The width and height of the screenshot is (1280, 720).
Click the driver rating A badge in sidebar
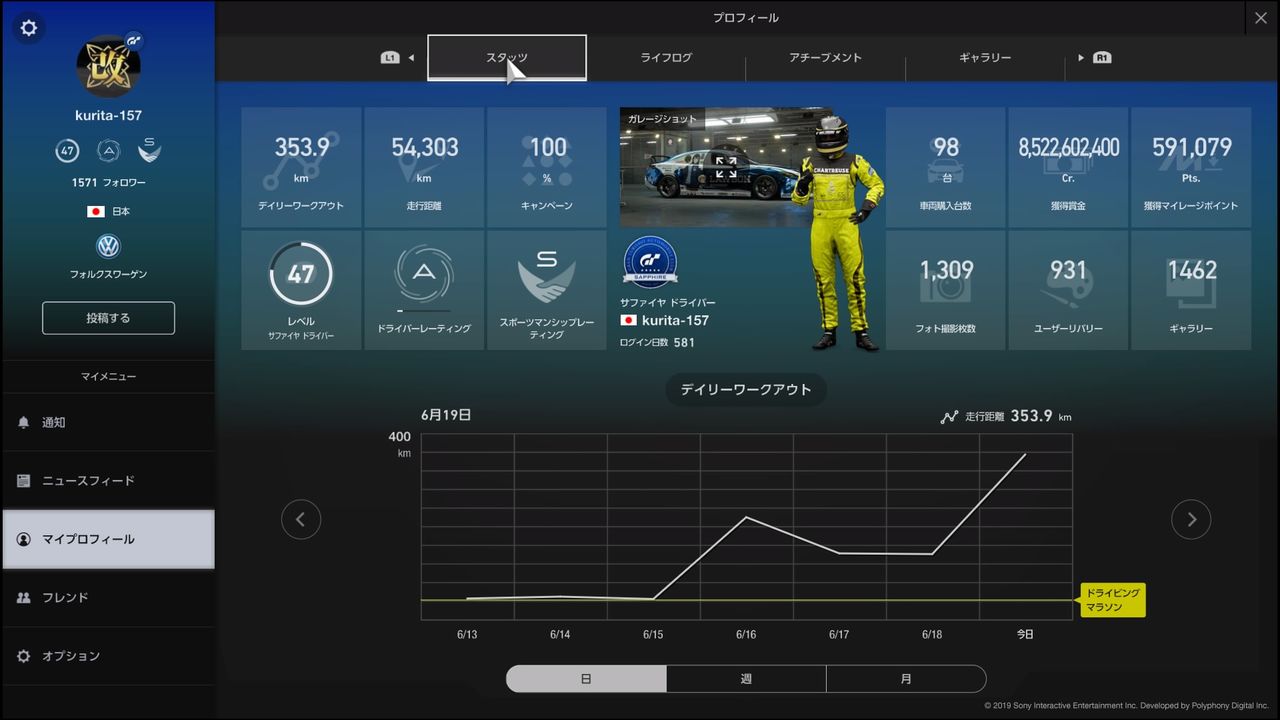108,151
